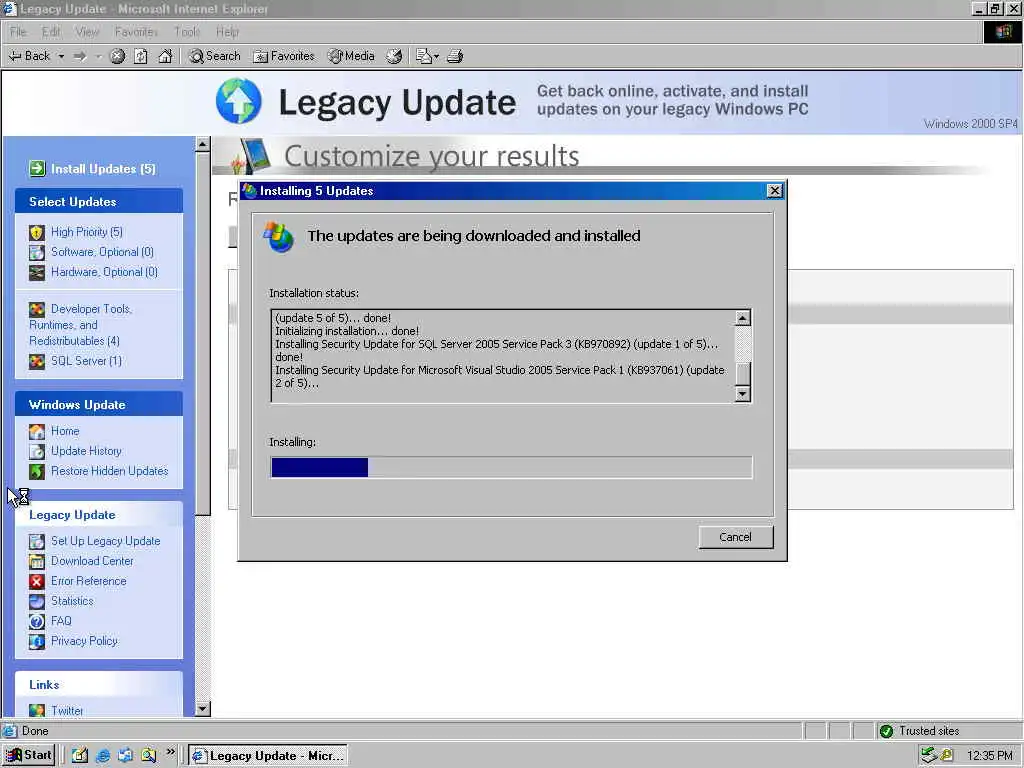Click the FAQ question mark icon
This screenshot has height=768, width=1024.
(x=37, y=621)
